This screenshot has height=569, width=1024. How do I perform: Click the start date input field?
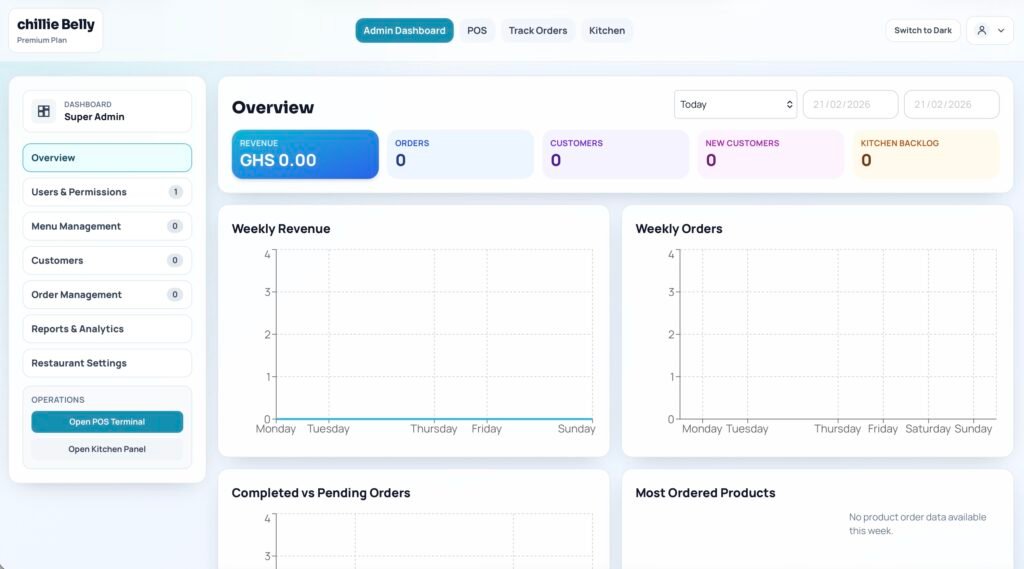(850, 104)
